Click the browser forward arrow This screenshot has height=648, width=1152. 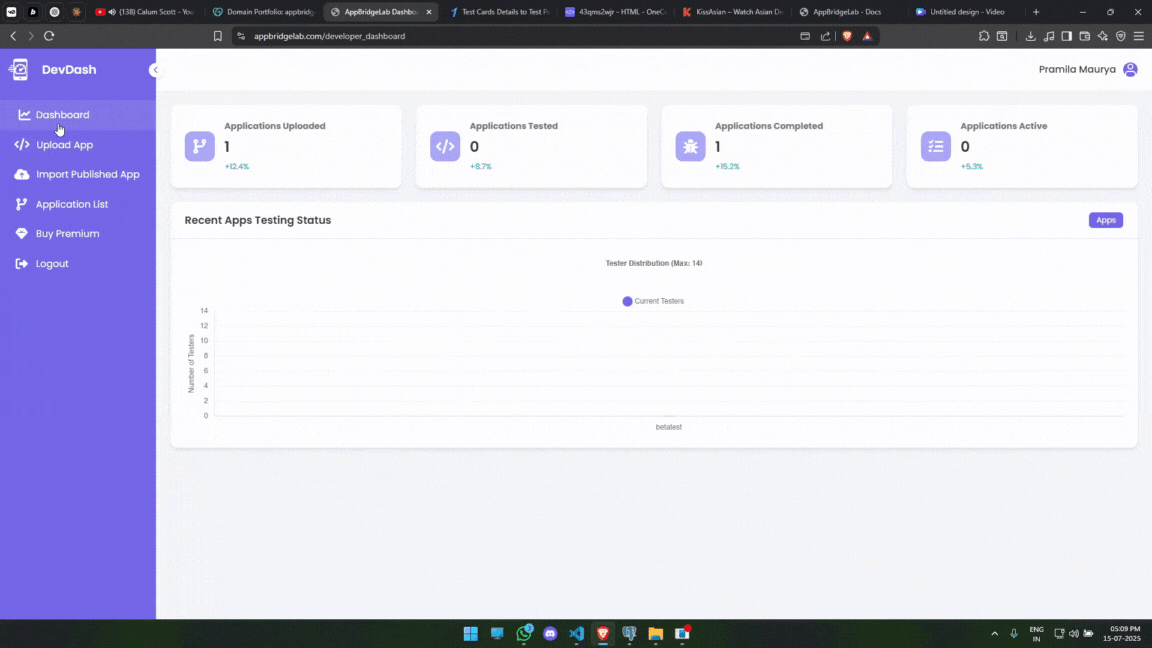pyautogui.click(x=31, y=36)
